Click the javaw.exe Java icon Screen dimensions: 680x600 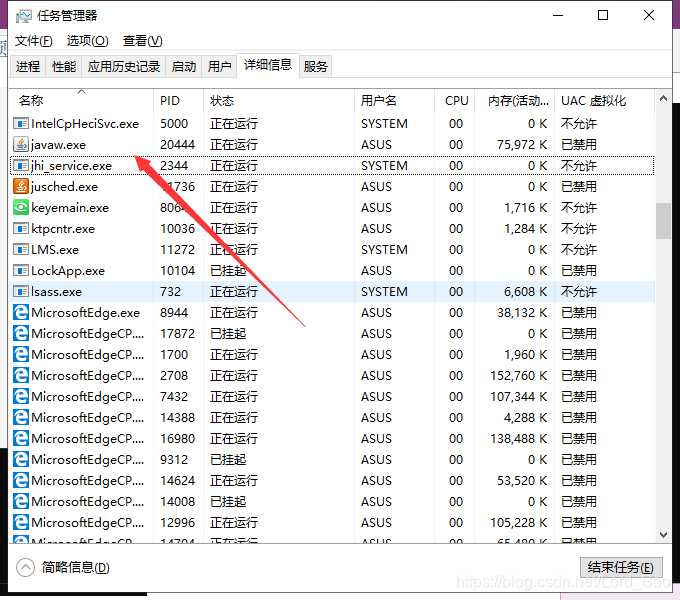(20, 144)
